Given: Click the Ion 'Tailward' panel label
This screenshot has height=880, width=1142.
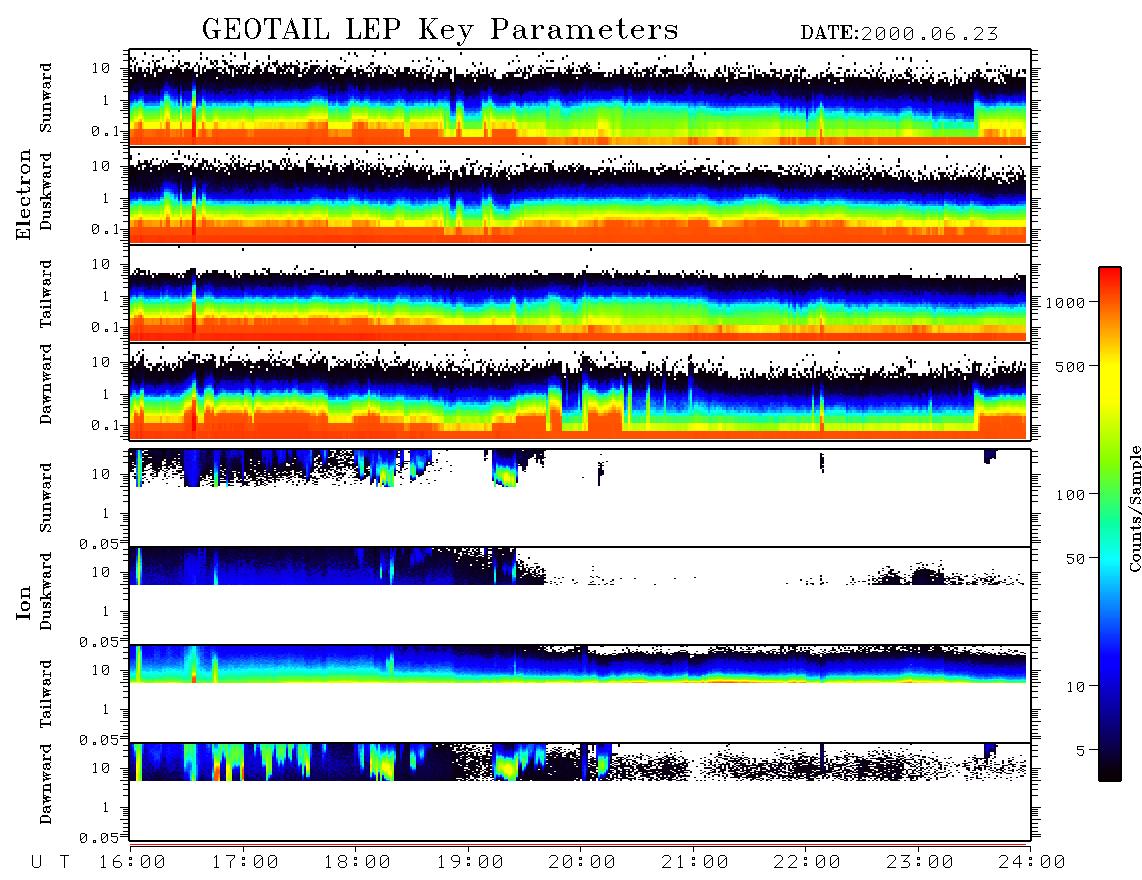Looking at the screenshot, I should (x=46, y=694).
